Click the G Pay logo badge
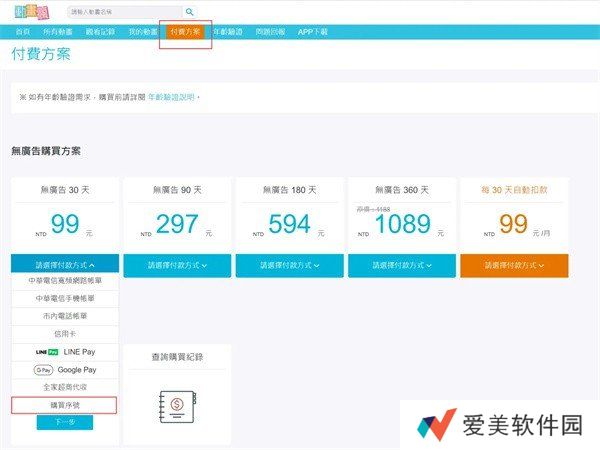This screenshot has height=450, width=600. [x=43, y=370]
